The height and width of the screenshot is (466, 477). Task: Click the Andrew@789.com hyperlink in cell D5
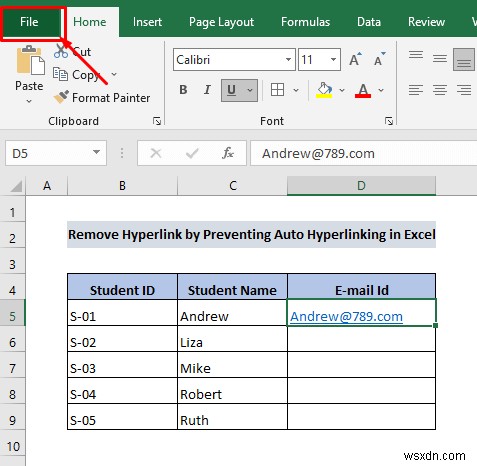(x=346, y=316)
